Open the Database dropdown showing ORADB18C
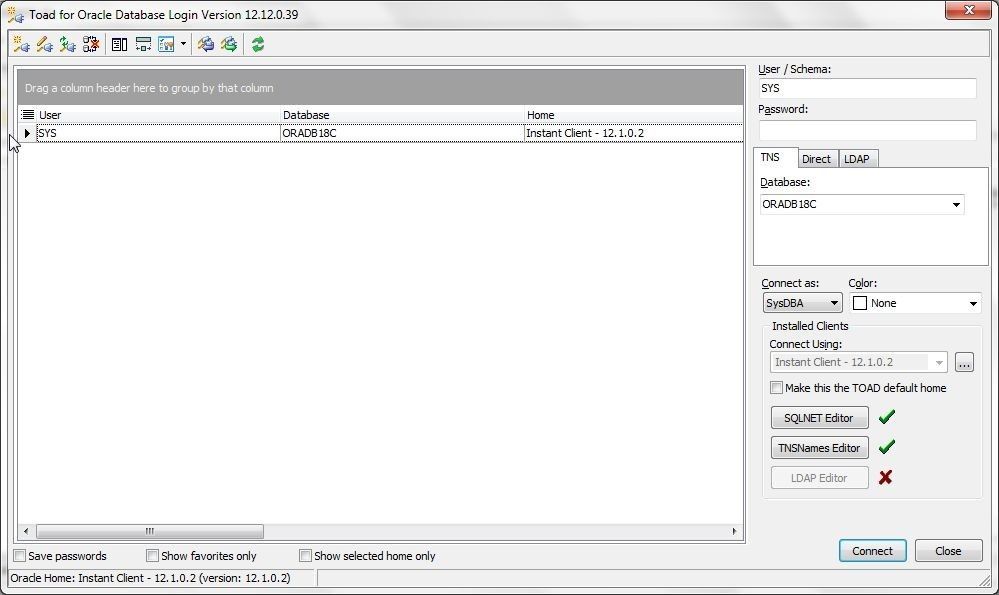The height and width of the screenshot is (595, 999). (956, 204)
